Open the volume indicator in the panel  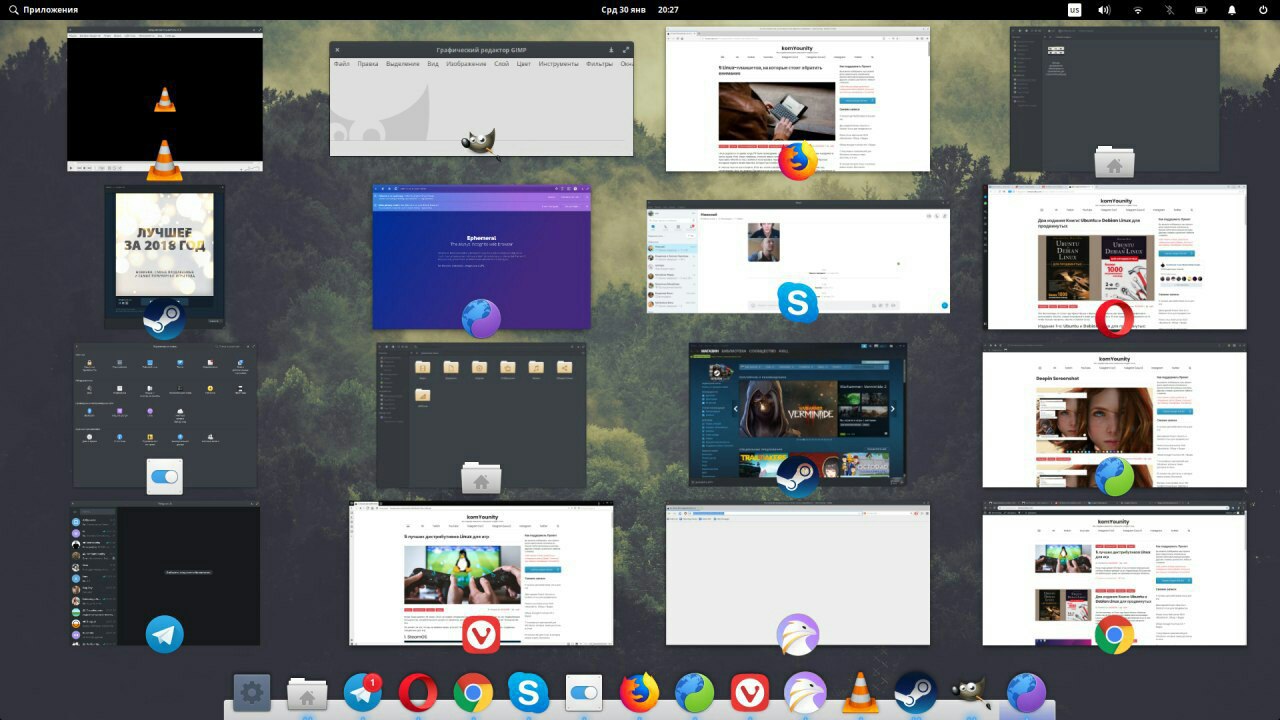coord(1104,9)
